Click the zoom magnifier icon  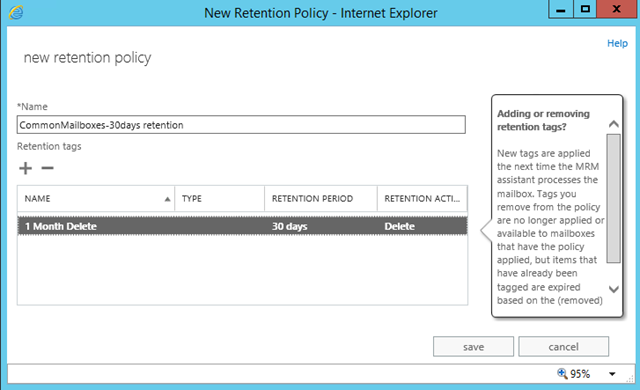(x=562, y=373)
